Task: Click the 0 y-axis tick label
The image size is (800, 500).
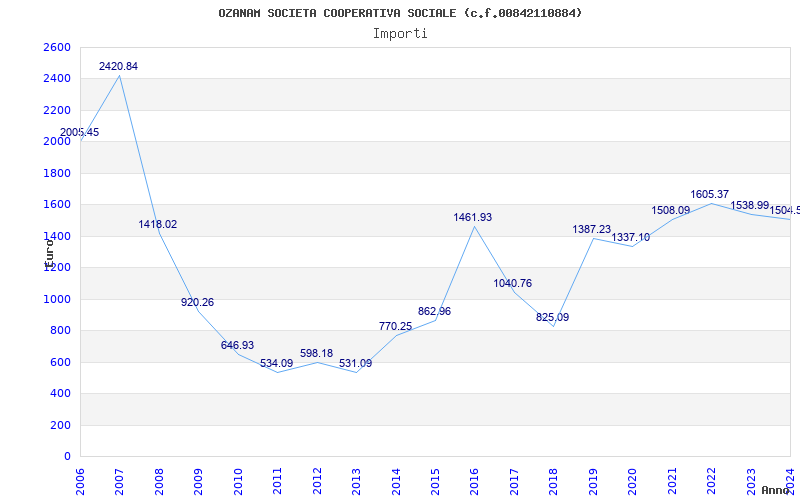Action: 67,456
